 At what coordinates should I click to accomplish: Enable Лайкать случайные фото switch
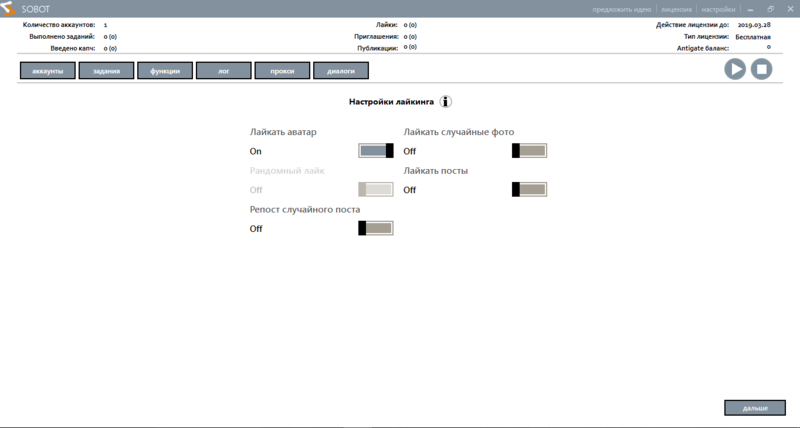pyautogui.click(x=529, y=151)
